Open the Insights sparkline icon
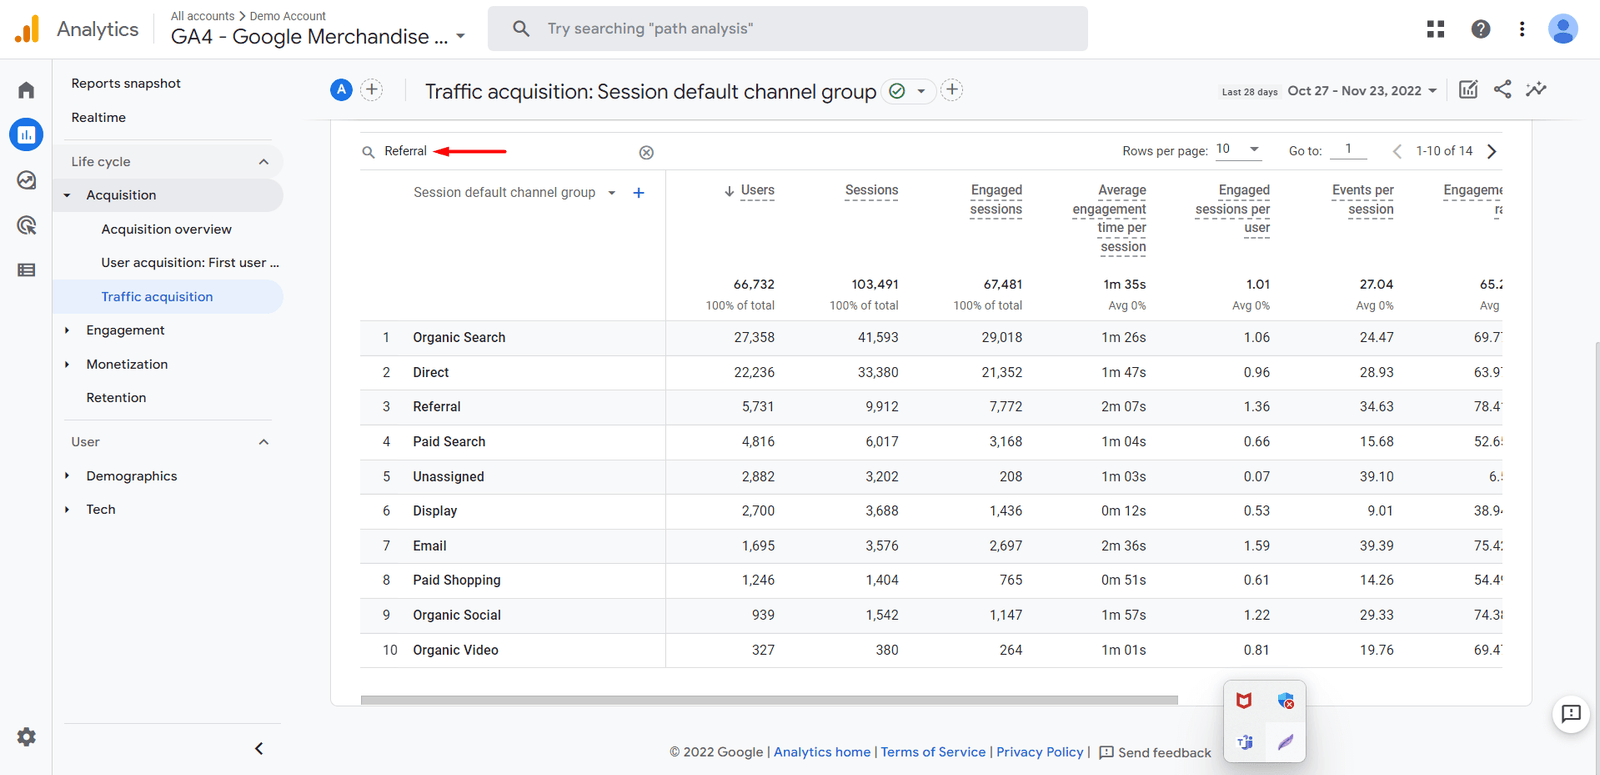 [1536, 90]
